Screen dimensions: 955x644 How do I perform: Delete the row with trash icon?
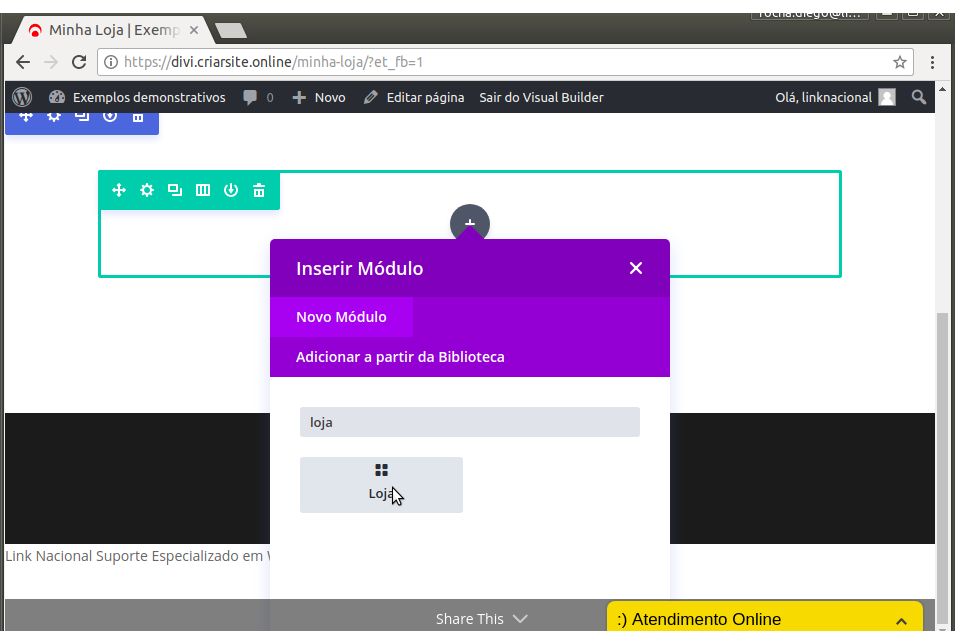(259, 190)
